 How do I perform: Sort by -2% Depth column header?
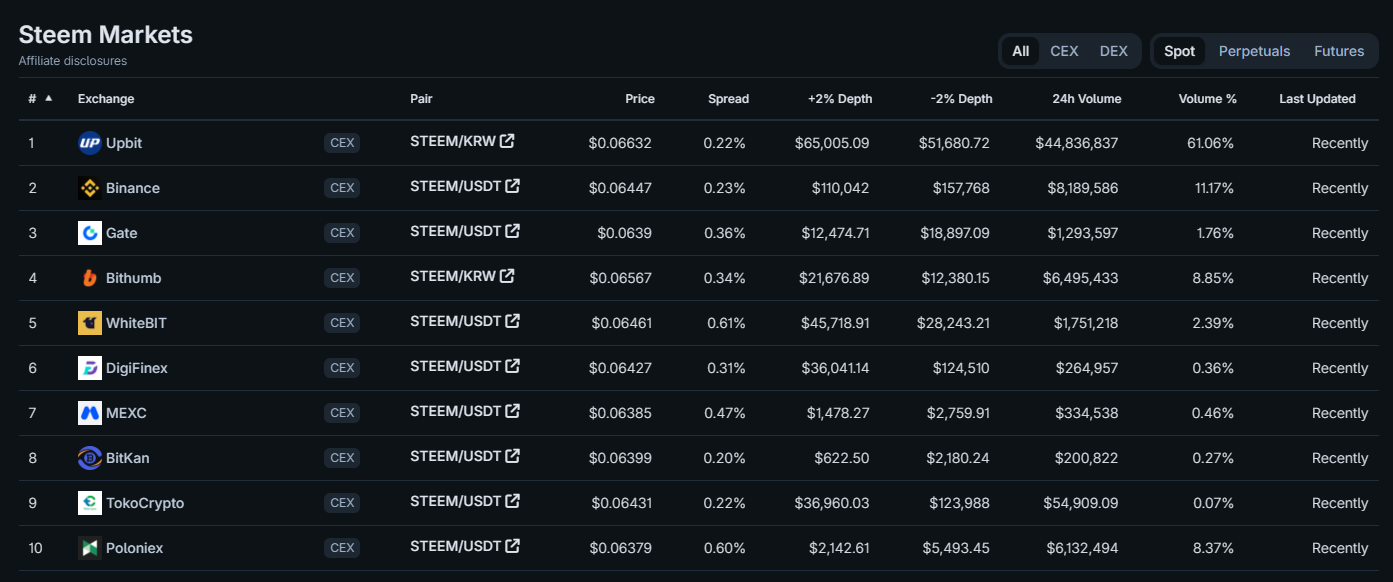[962, 99]
